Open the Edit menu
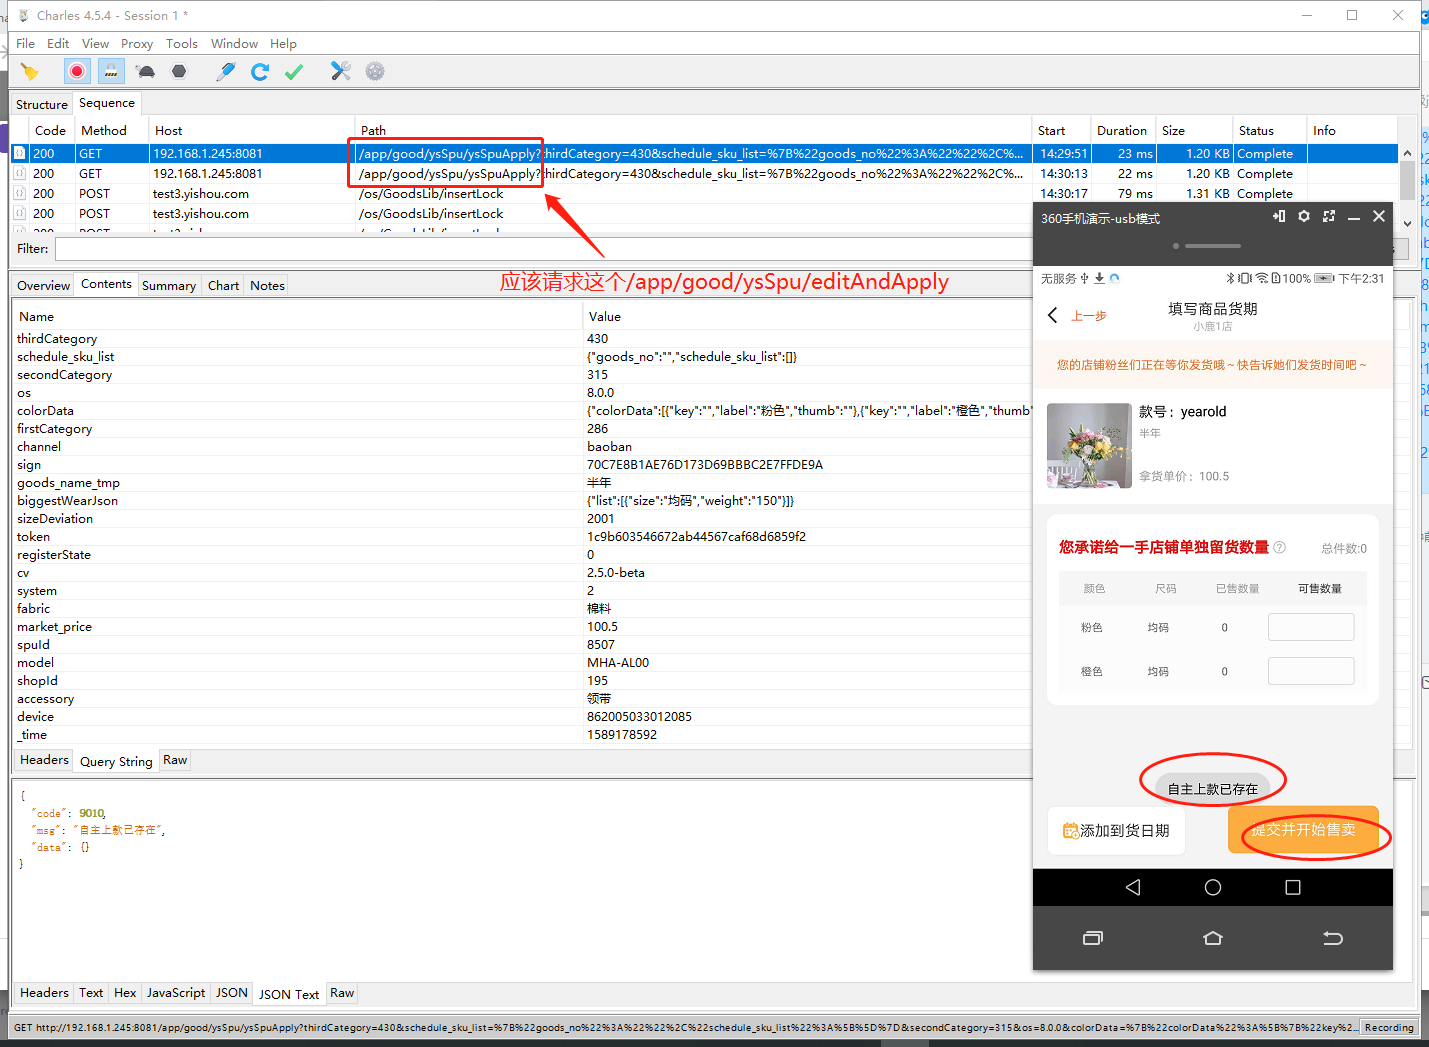1429x1047 pixels. [58, 44]
